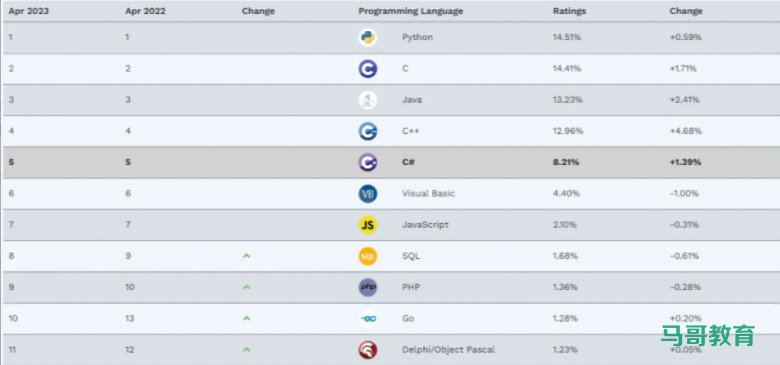Select the Programming Language column header
The height and width of the screenshot is (365, 780).
410,11
